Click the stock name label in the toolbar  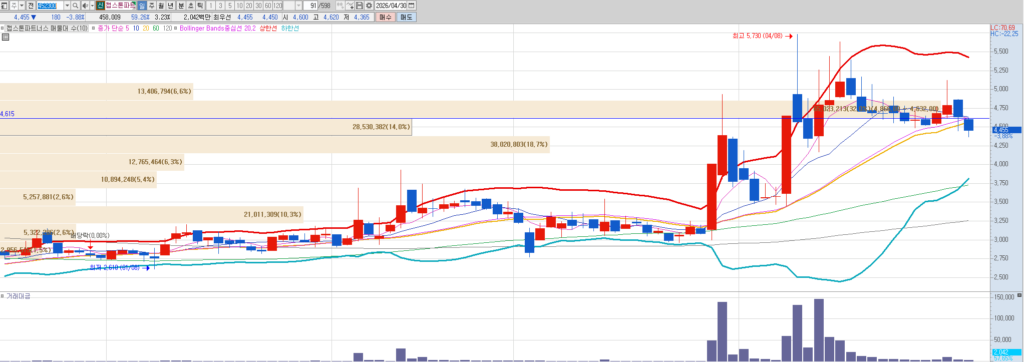[x=121, y=5]
